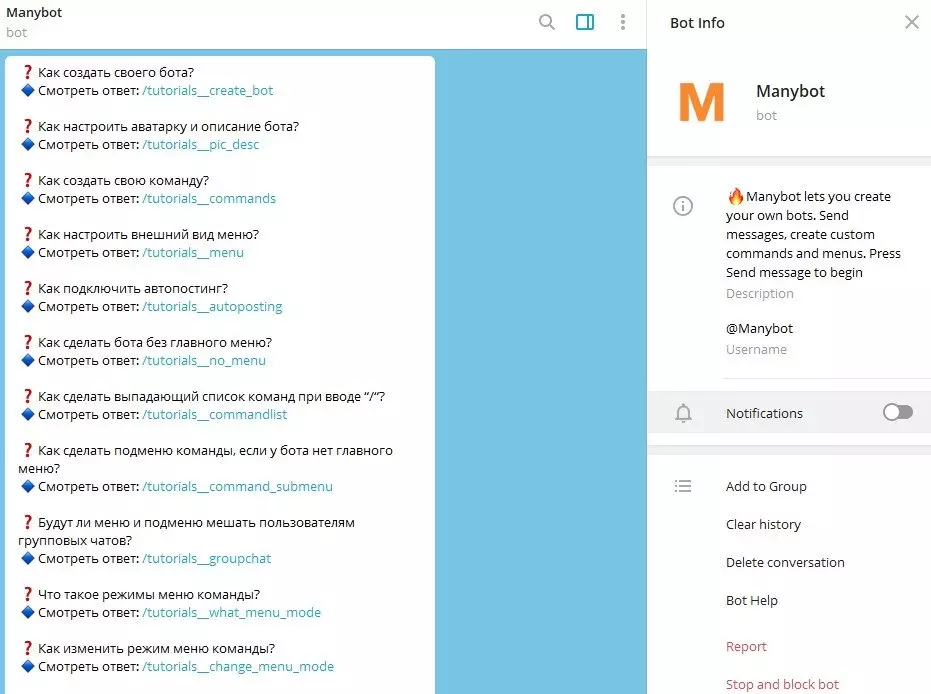
Task: Open the /tutorials__groupchat command link
Action: [207, 558]
